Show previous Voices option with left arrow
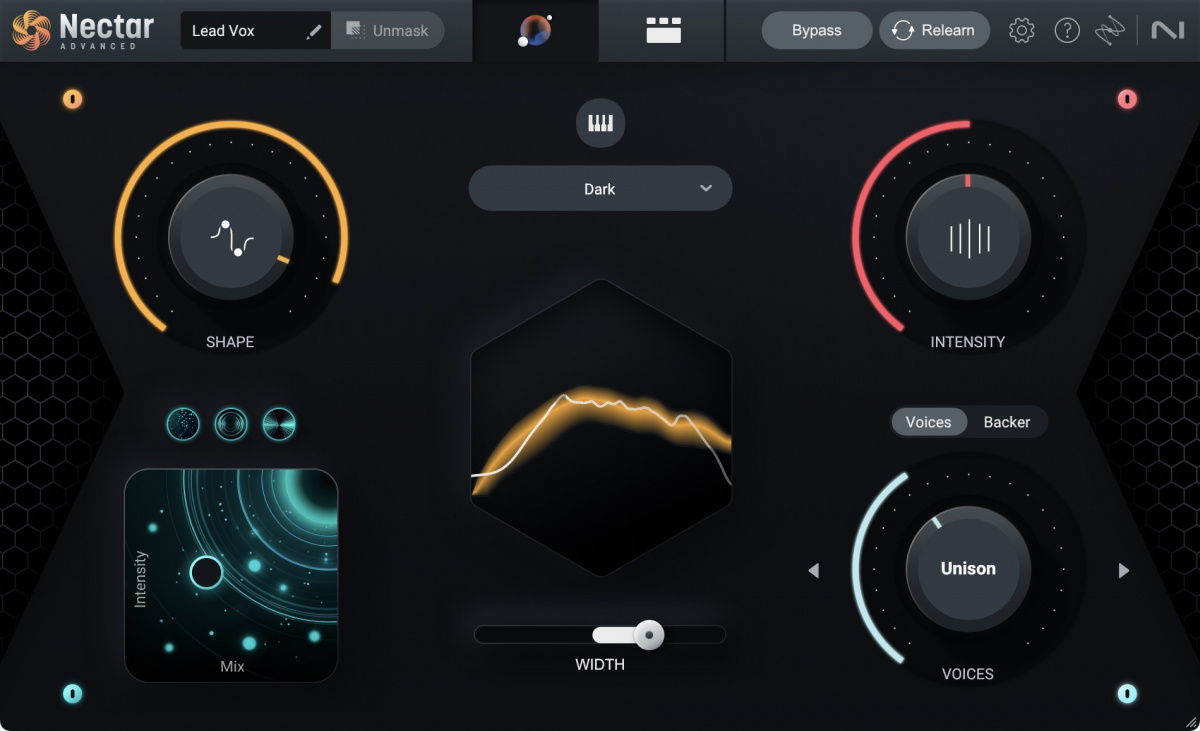This screenshot has height=731, width=1200. (x=813, y=570)
